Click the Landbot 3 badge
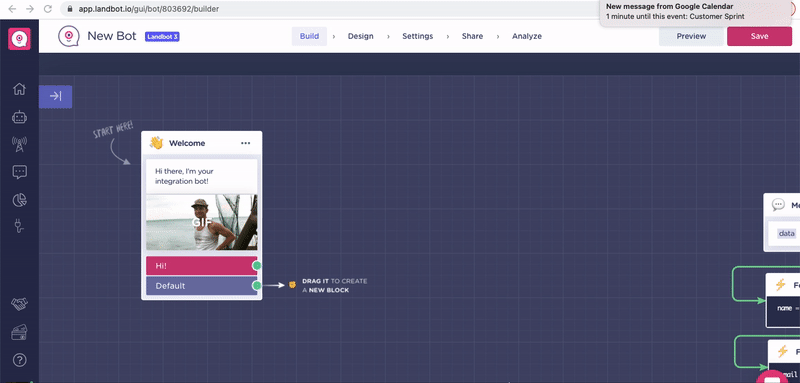Image resolution: width=800 pixels, height=383 pixels. tap(162, 37)
